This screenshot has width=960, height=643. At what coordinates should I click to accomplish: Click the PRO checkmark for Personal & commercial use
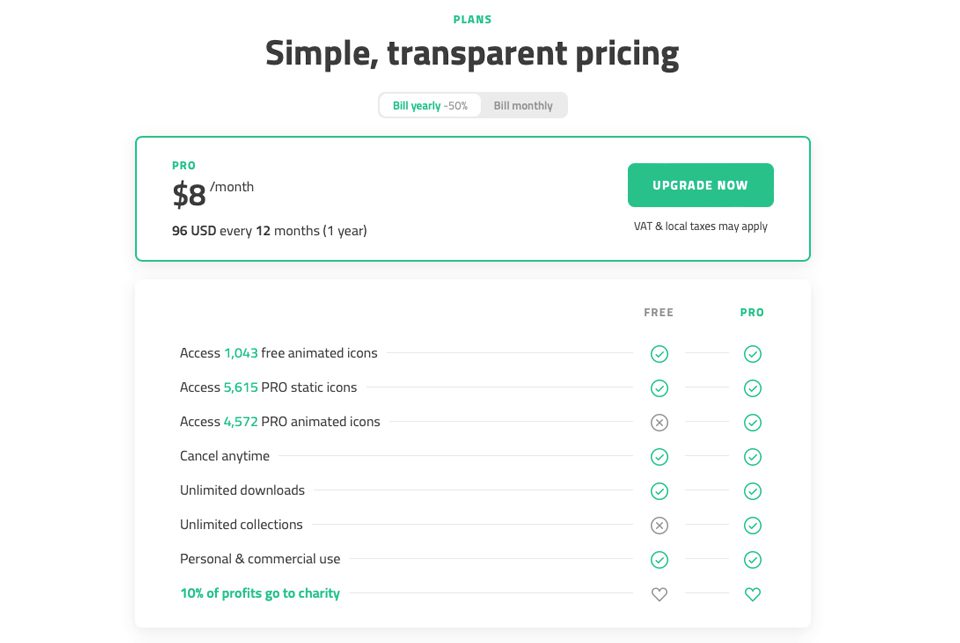pos(753,559)
